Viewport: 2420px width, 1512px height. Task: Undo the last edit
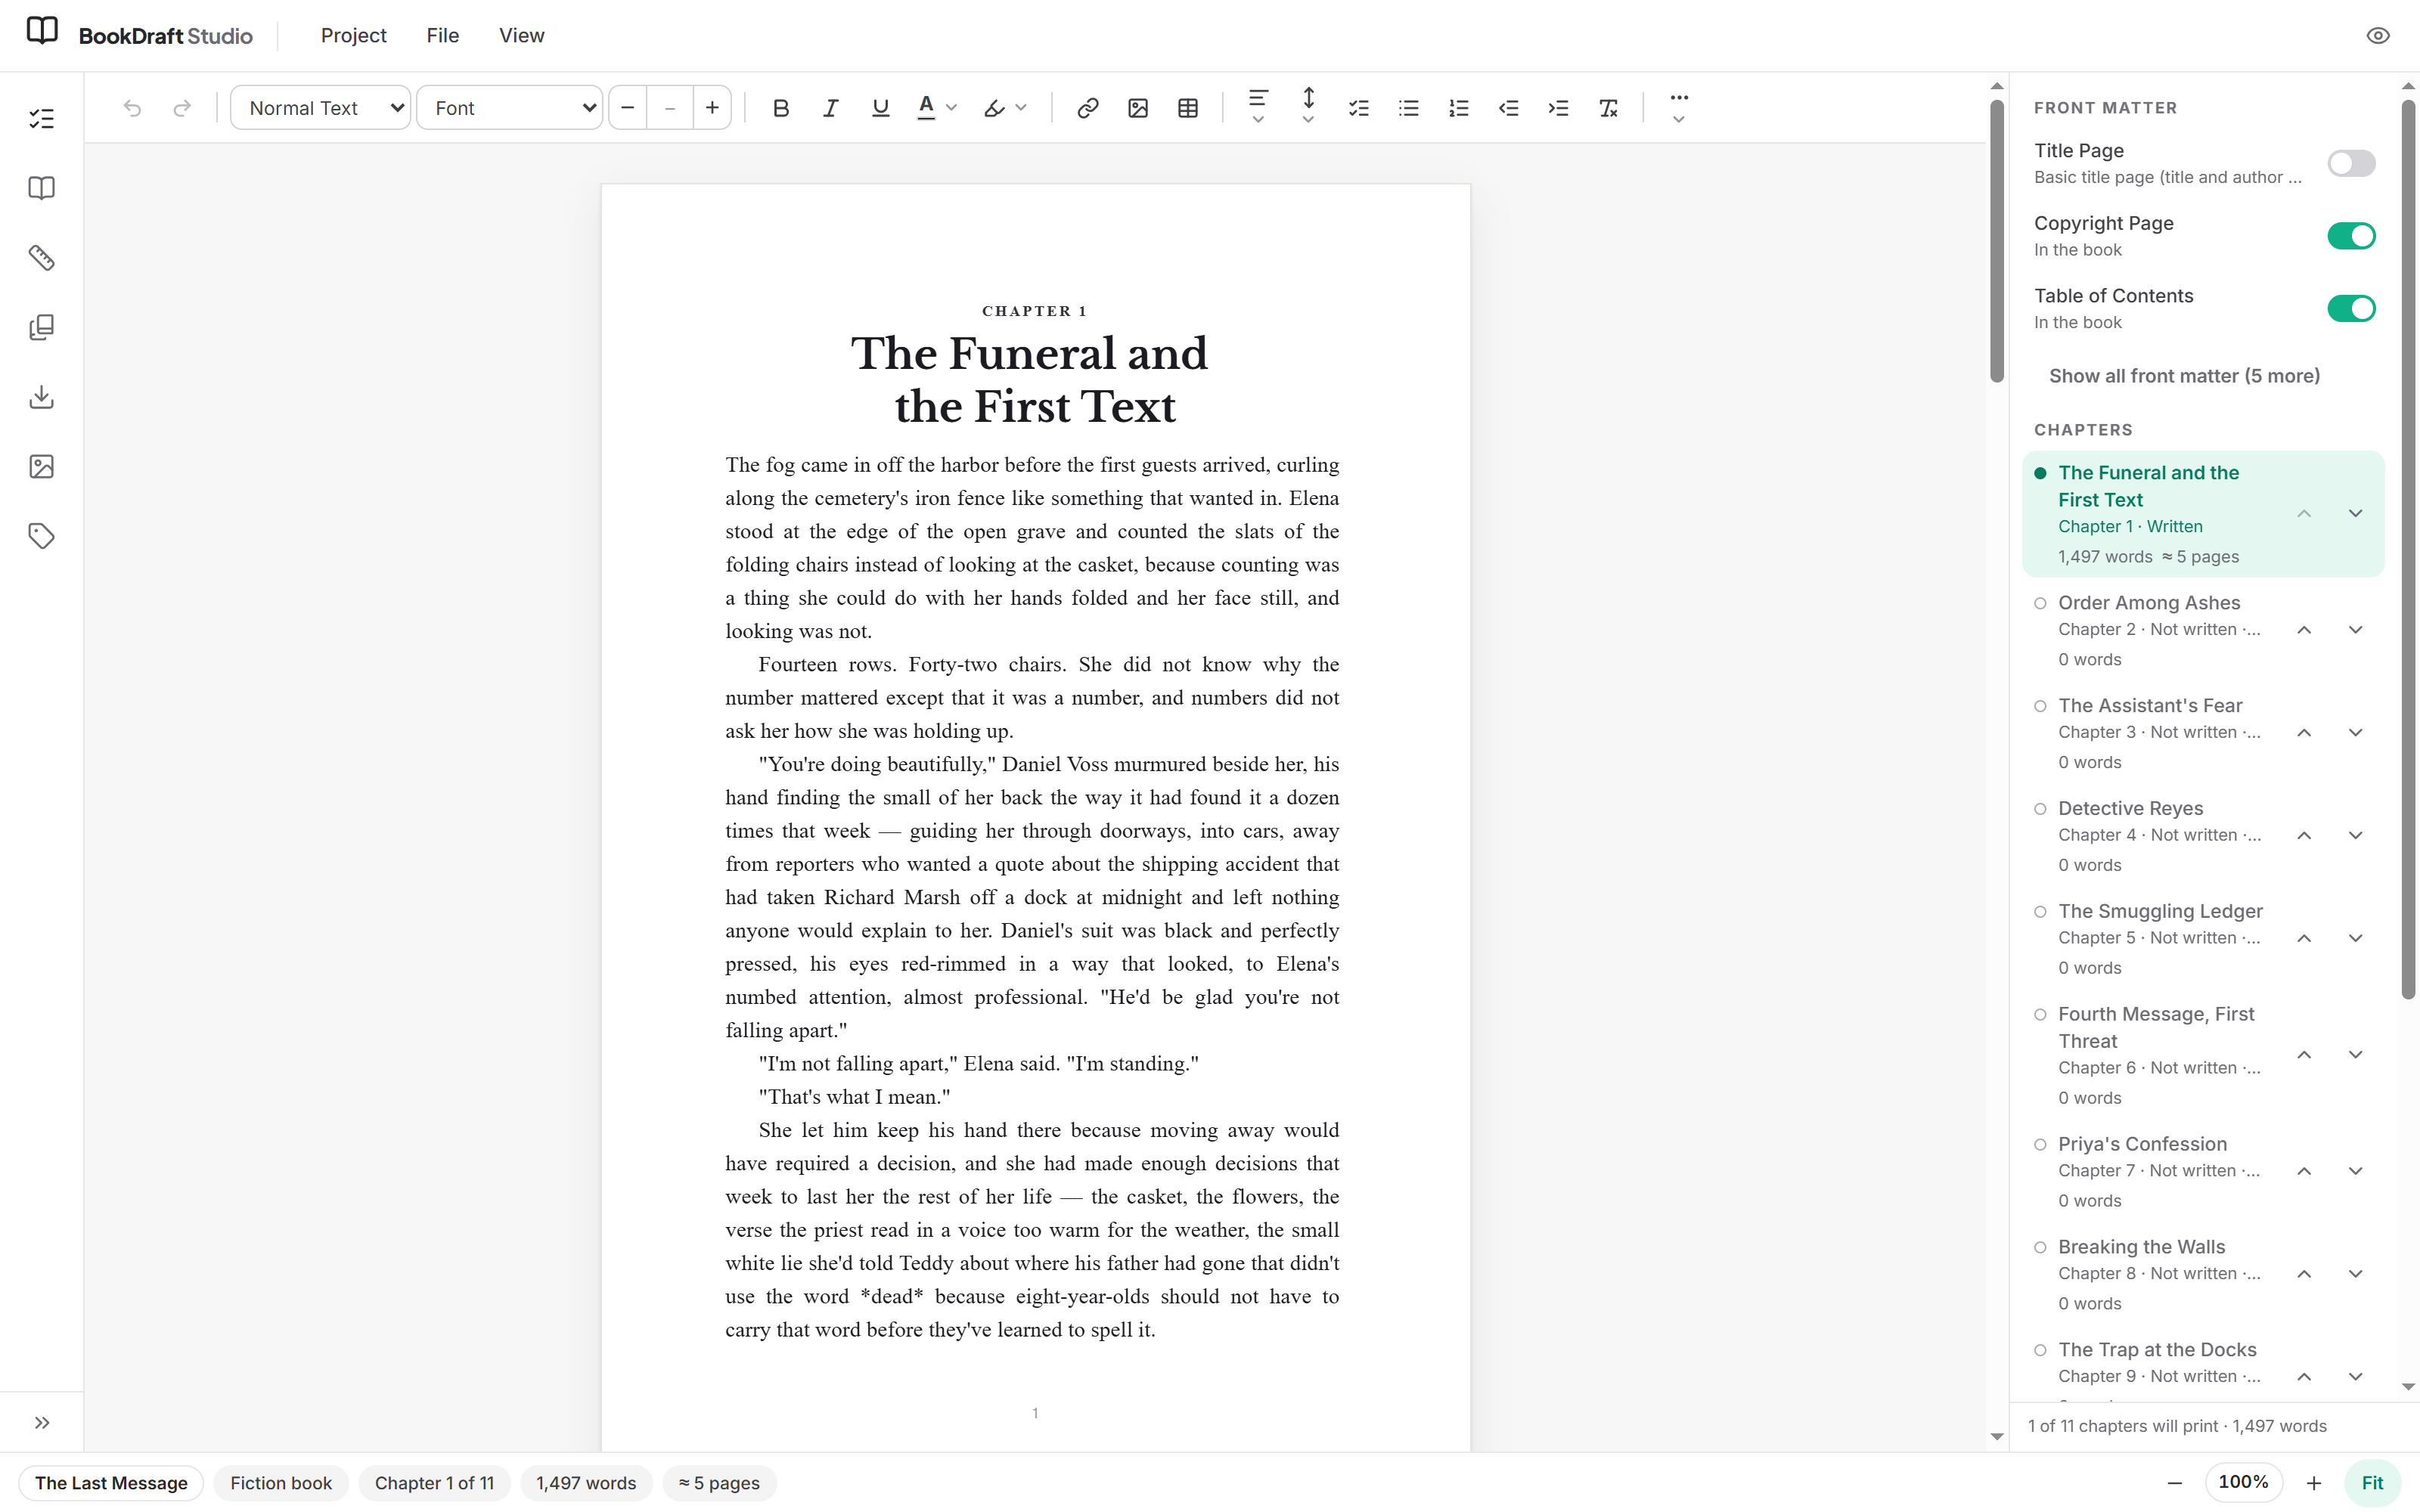point(132,108)
